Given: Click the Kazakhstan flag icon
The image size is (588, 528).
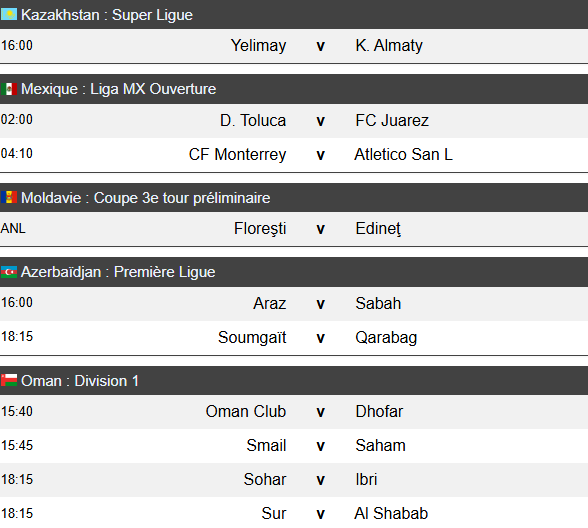Looking at the screenshot, I should point(9,15).
